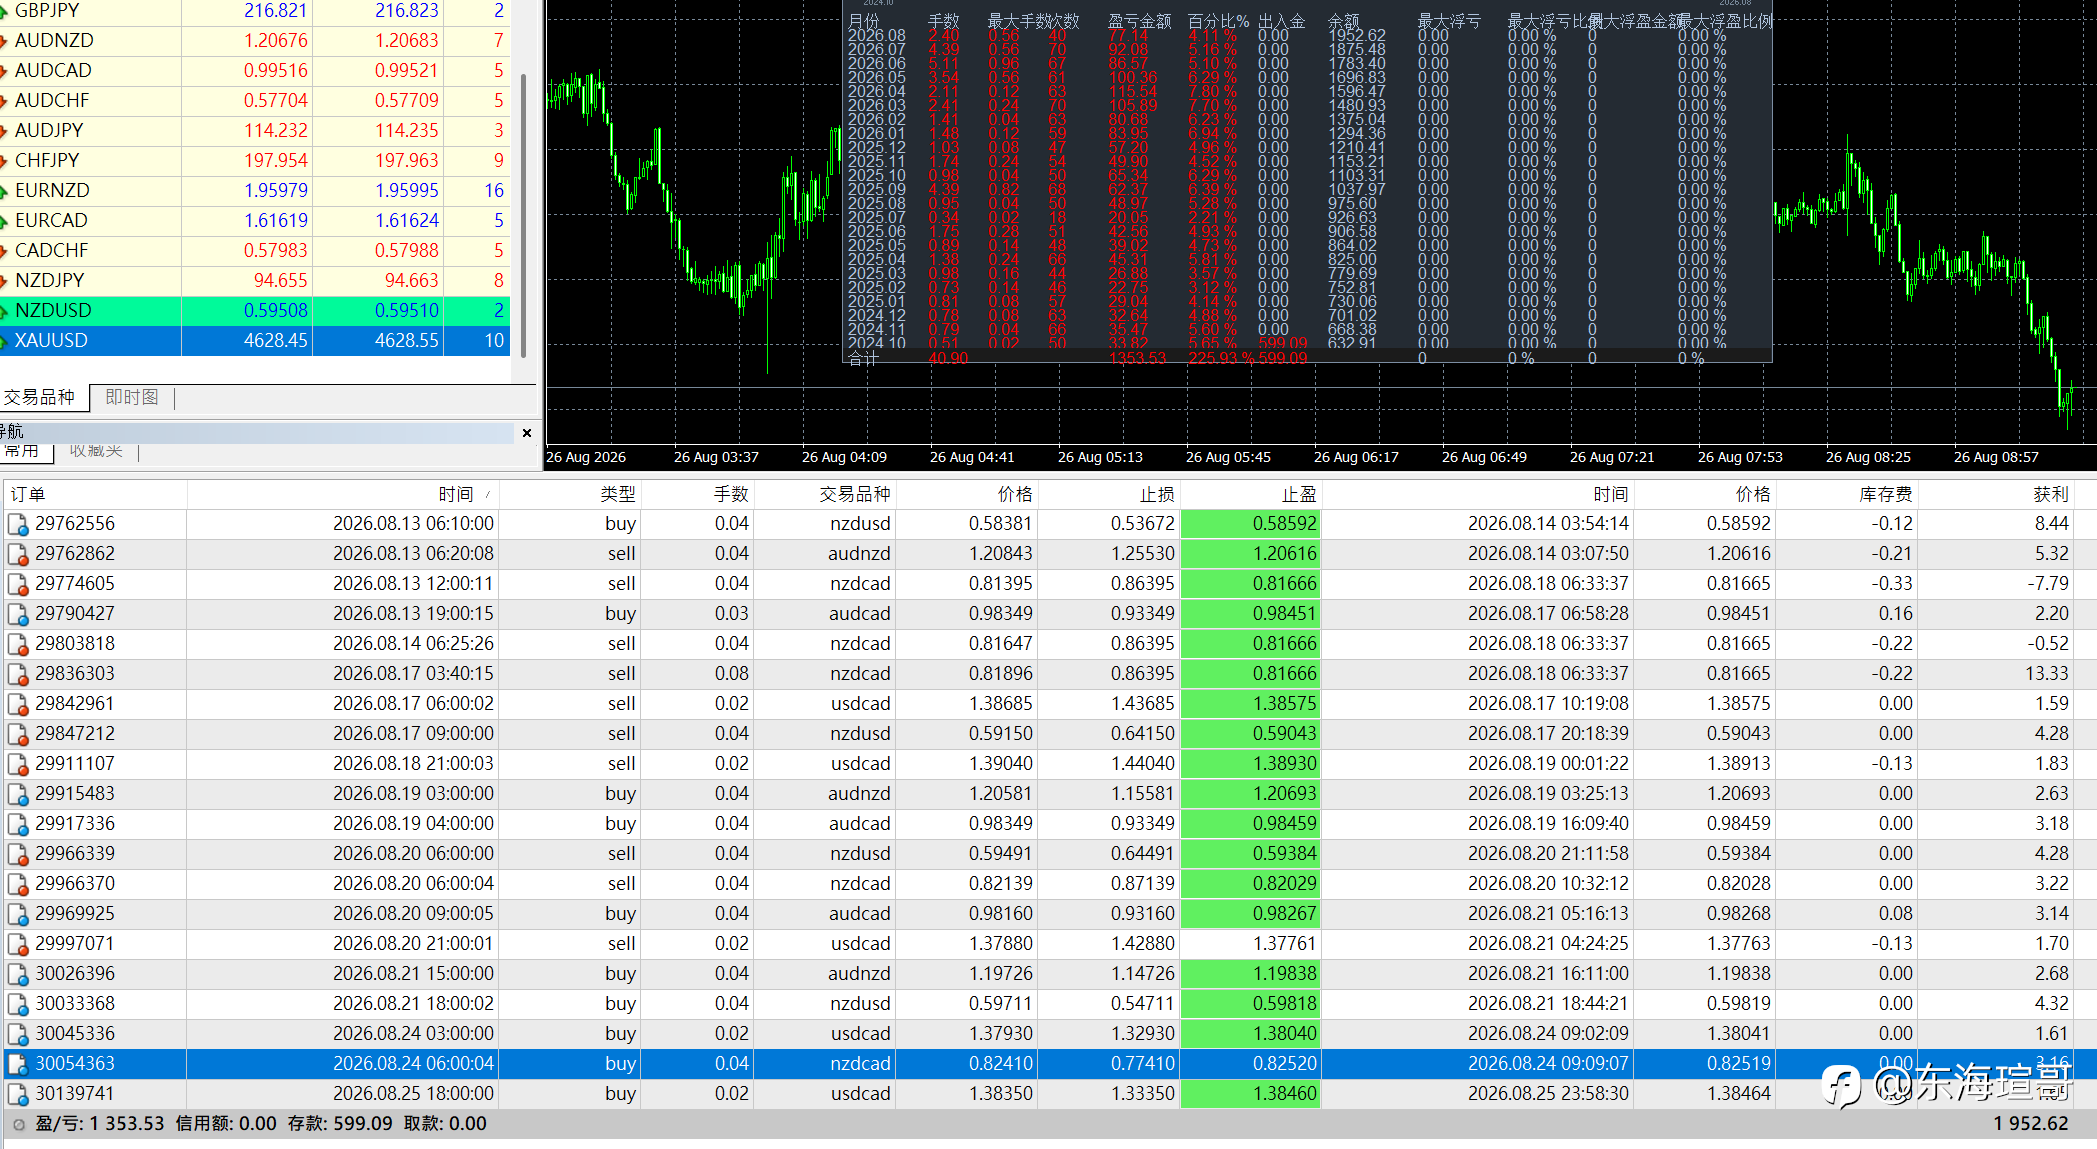Viewport: 2097px width, 1149px height.
Task: Click the icon of order 30045336
Action: 18,1034
